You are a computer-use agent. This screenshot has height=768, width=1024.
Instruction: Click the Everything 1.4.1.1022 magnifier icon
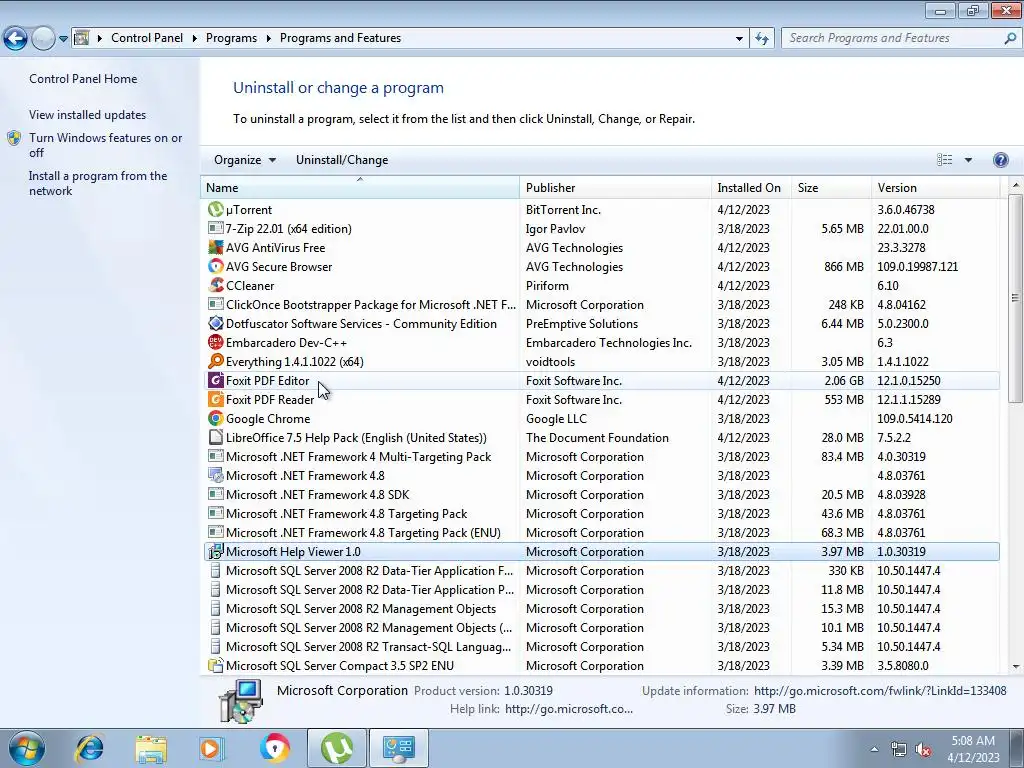pyautogui.click(x=216, y=361)
